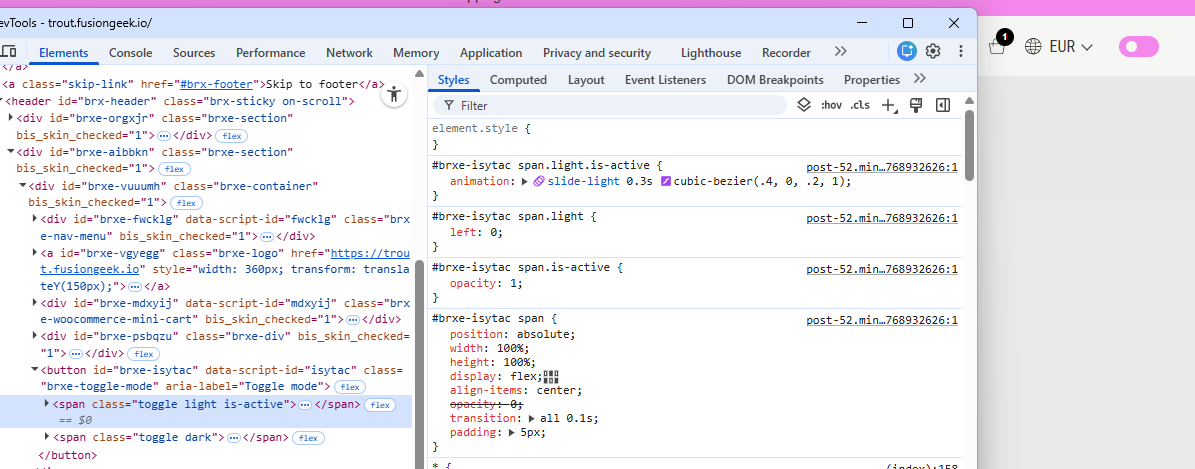
Task: Open the shopping cart icon on page
Action: (996, 46)
